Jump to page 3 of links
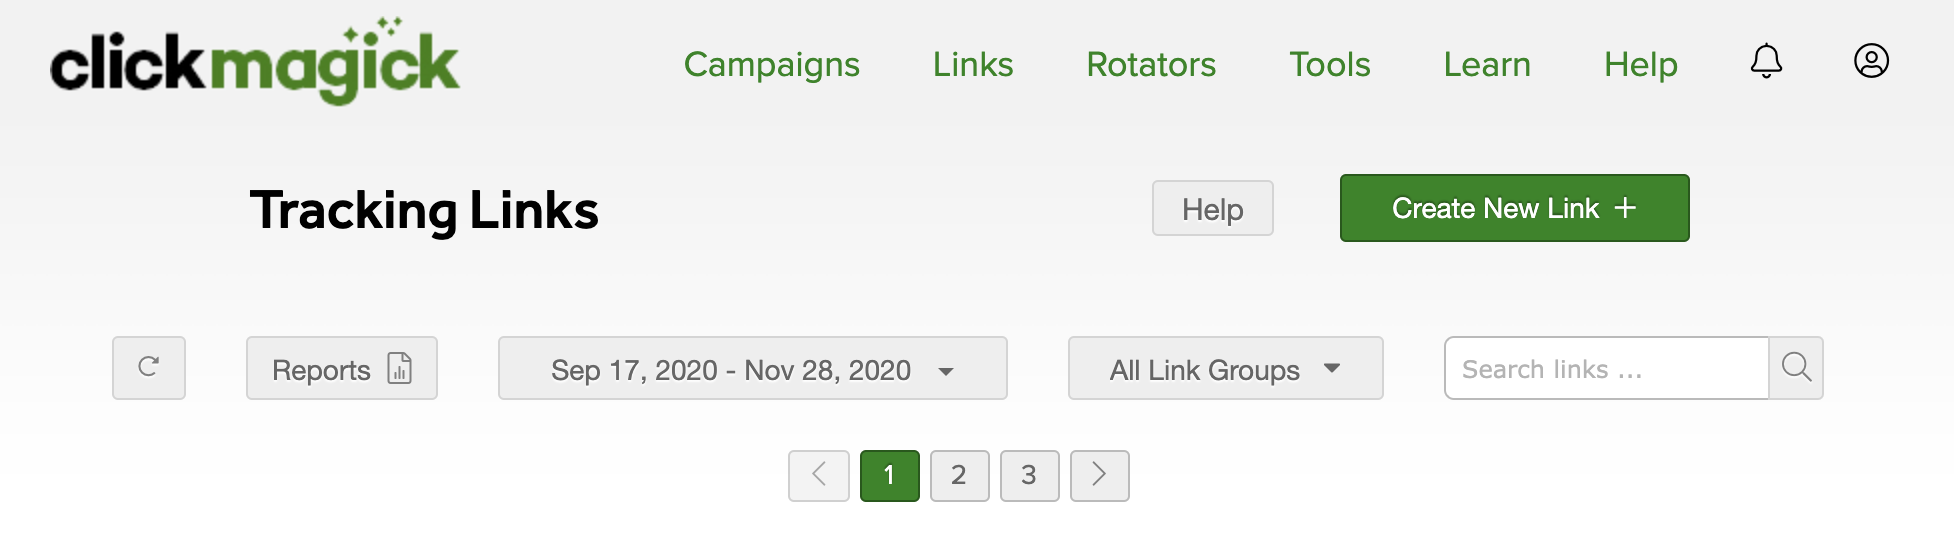1954x552 pixels. [x=1029, y=475]
